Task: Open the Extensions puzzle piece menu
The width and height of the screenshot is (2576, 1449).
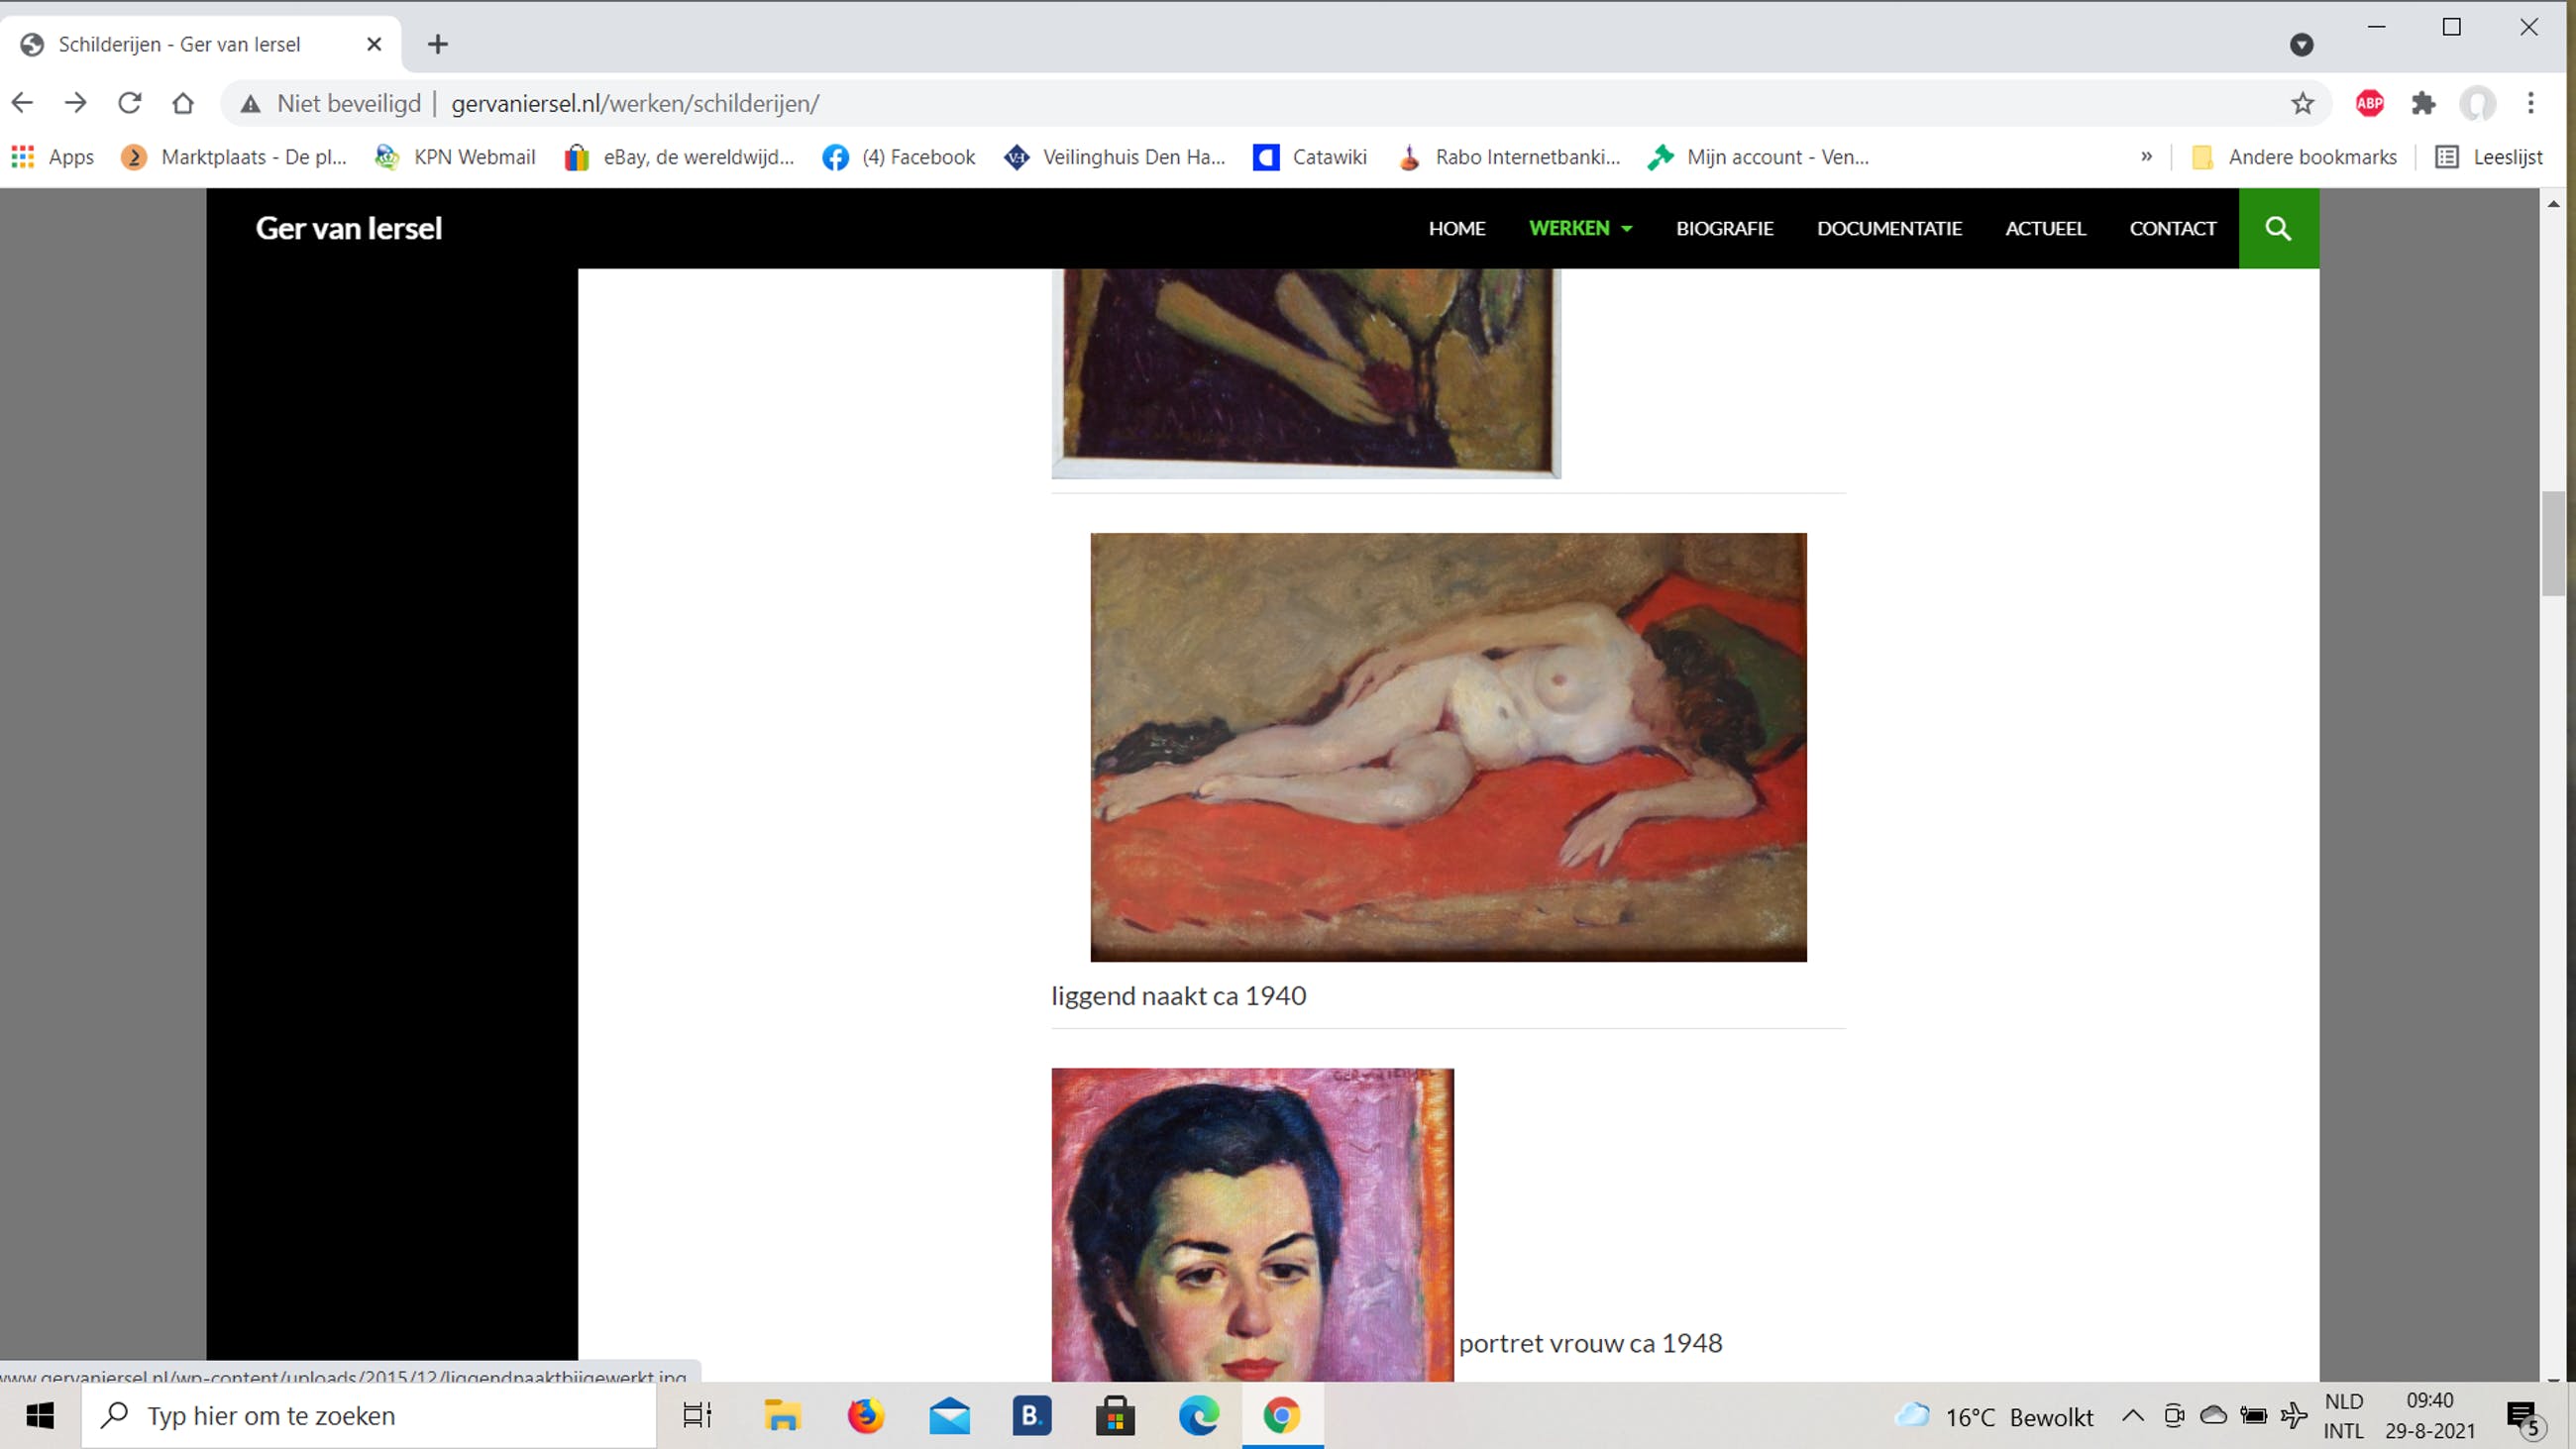Action: click(2423, 103)
